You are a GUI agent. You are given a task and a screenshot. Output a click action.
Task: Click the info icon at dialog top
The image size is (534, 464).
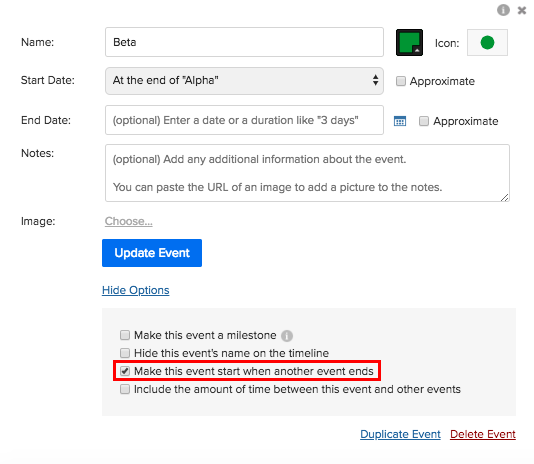(x=503, y=10)
